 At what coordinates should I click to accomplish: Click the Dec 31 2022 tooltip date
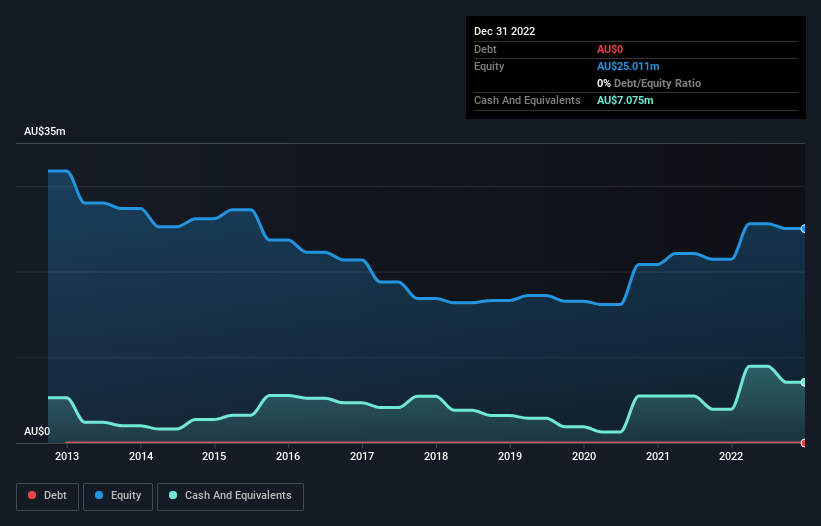click(504, 31)
